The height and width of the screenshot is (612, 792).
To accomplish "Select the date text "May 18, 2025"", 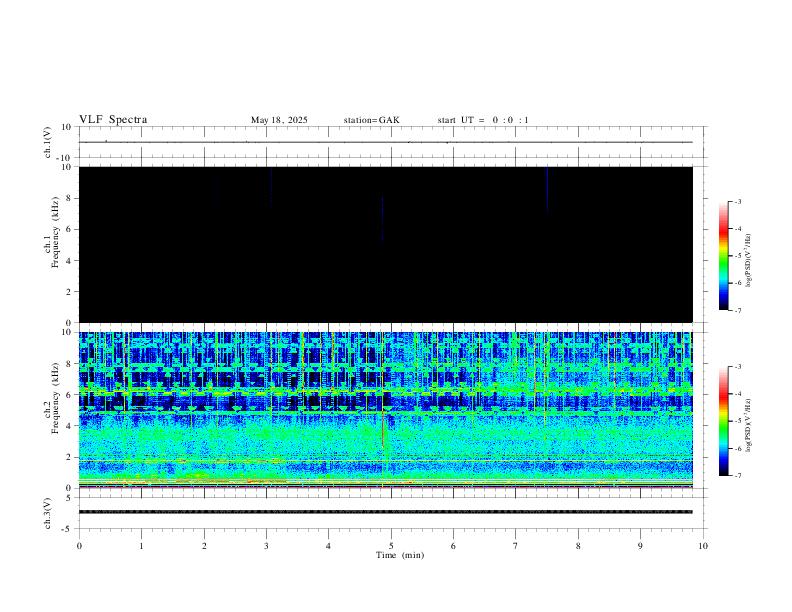I will pos(279,120).
